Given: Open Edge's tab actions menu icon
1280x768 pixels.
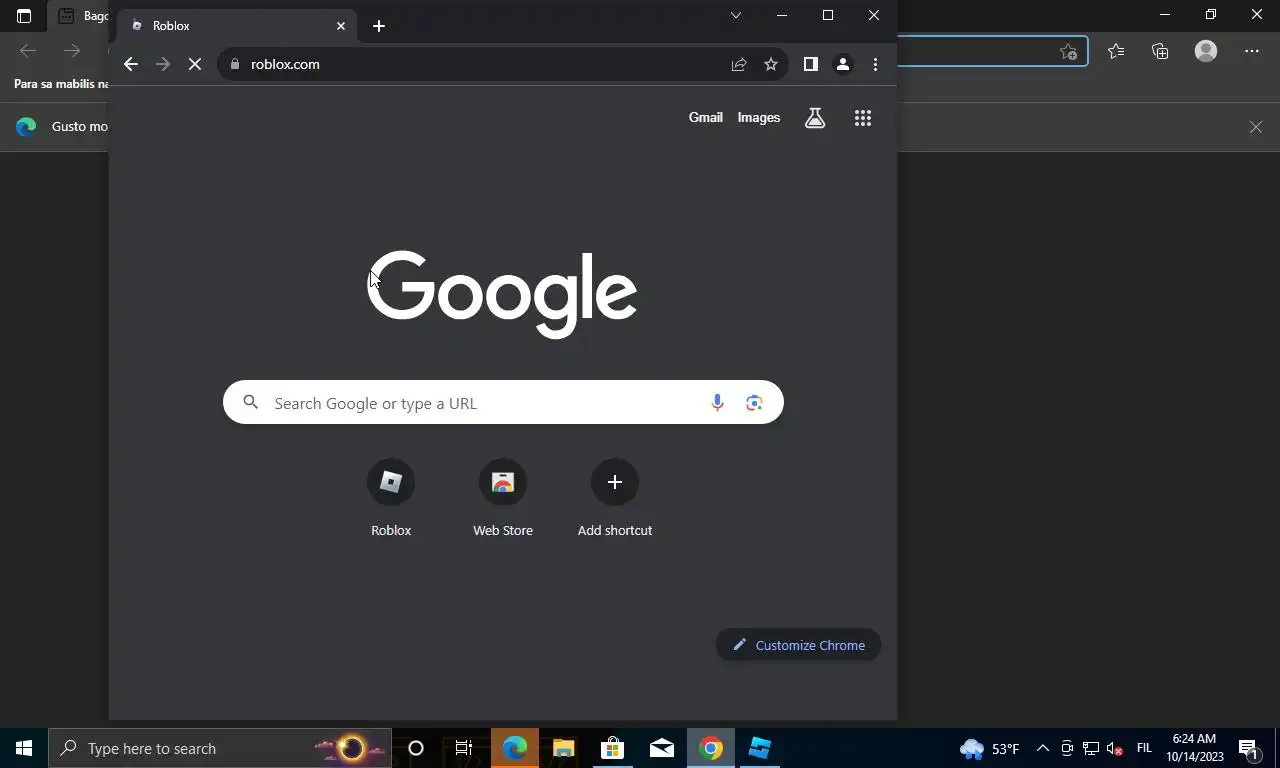Looking at the screenshot, I should coord(24,16).
